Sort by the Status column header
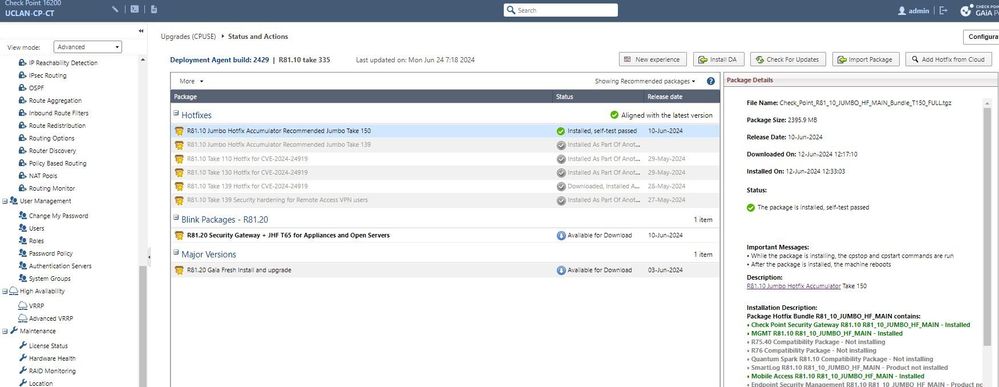999x387 pixels. [599, 97]
